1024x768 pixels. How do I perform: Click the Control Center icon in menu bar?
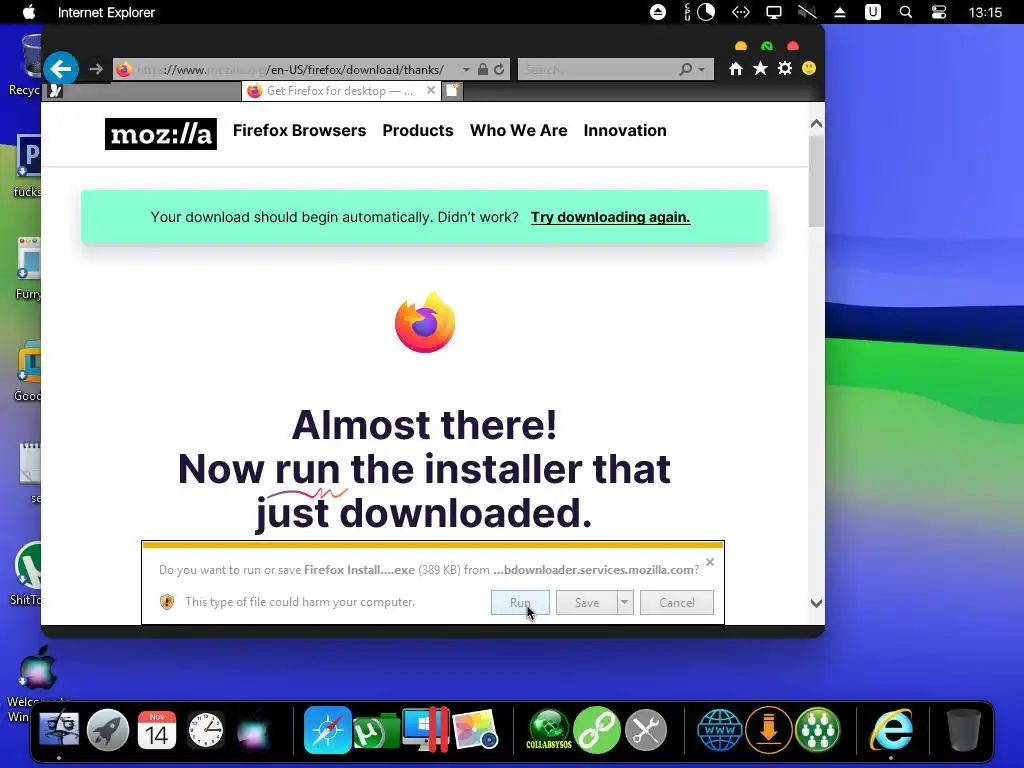(x=938, y=12)
